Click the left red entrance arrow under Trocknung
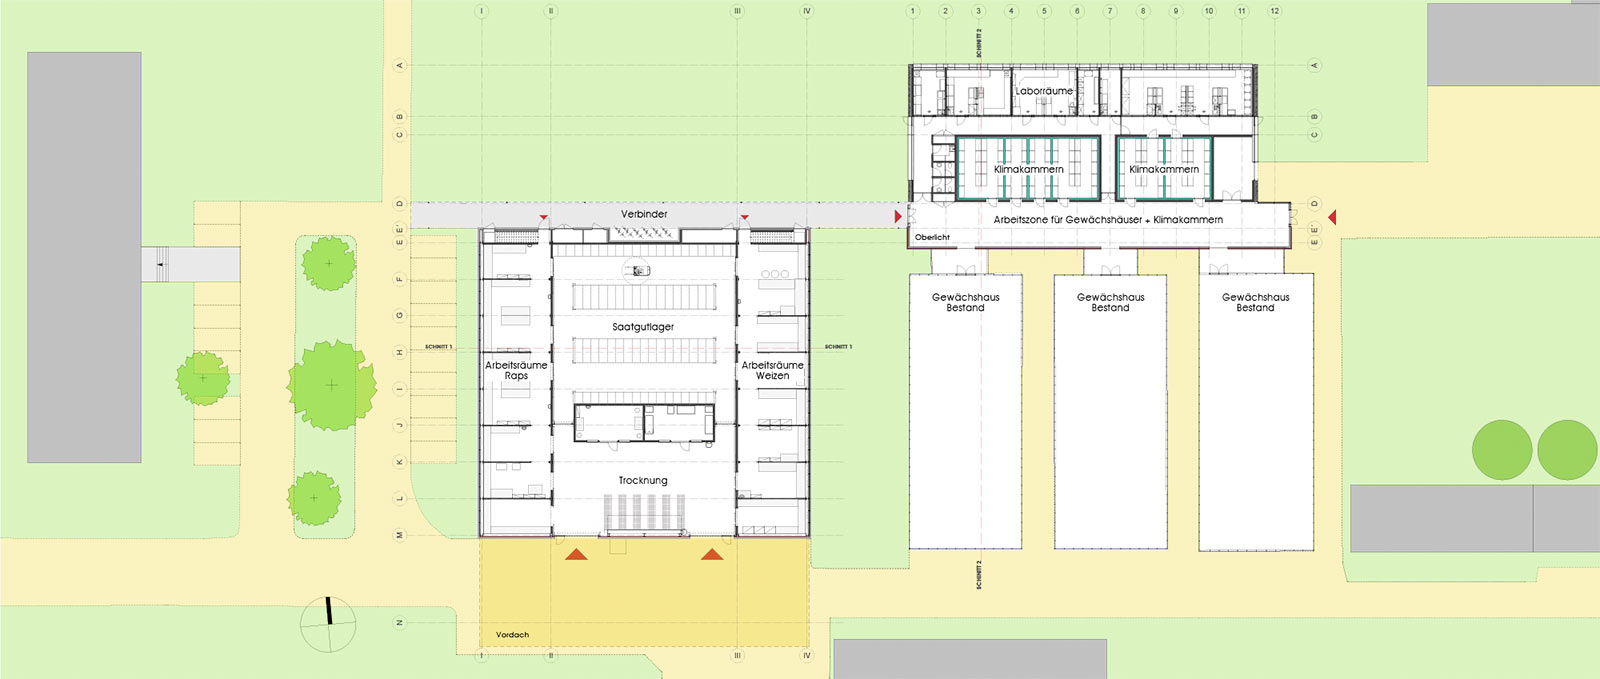 [x=576, y=554]
